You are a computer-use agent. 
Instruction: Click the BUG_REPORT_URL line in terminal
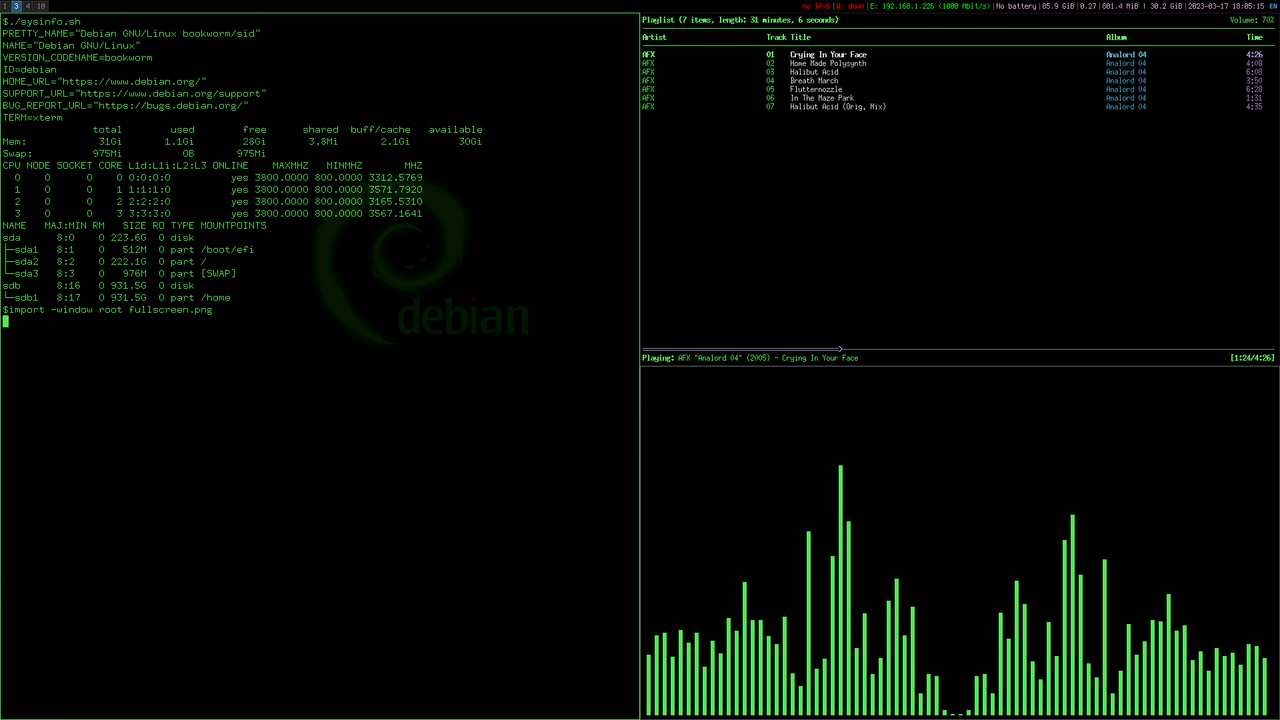(125, 105)
